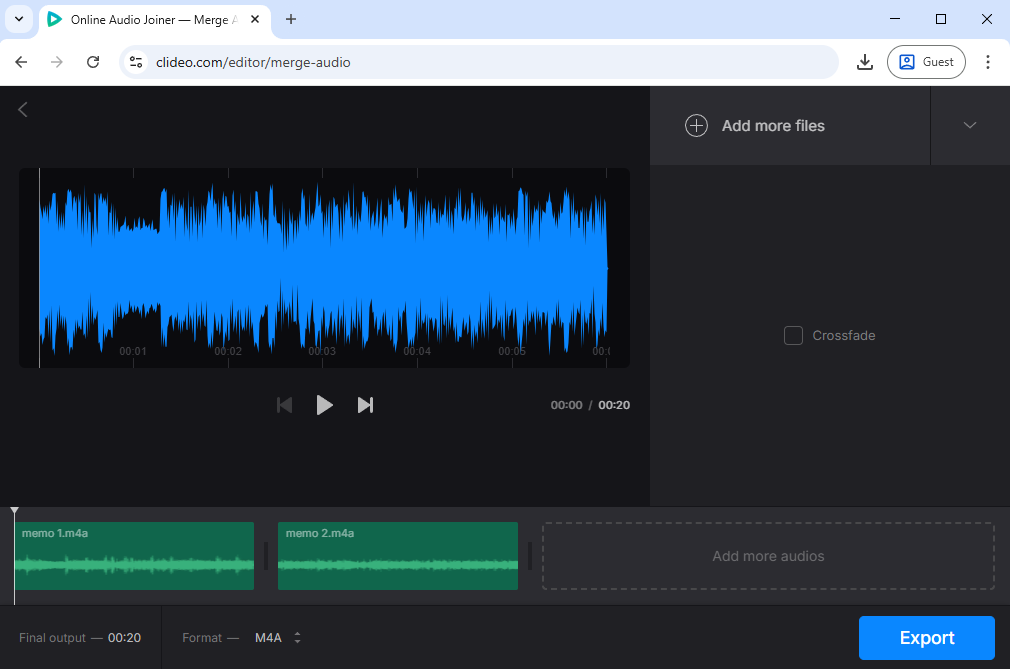The width and height of the screenshot is (1010, 669).
Task: Open Chrome's three-dot menu
Action: [987, 62]
